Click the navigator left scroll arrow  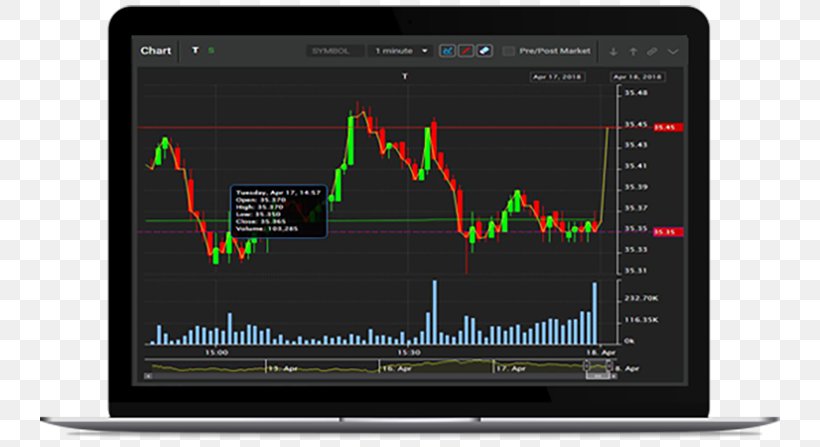pos(148,376)
